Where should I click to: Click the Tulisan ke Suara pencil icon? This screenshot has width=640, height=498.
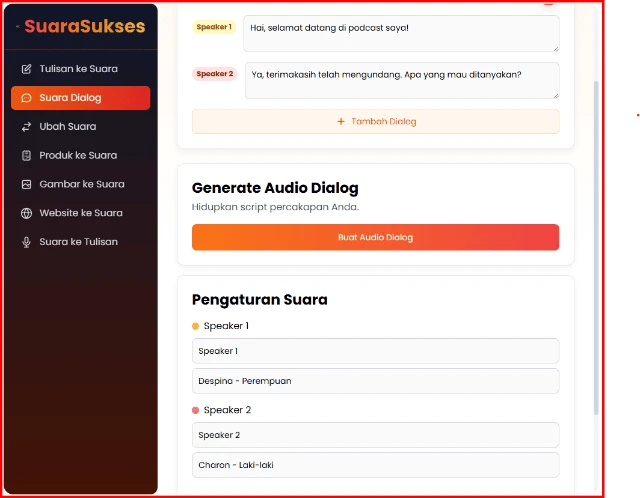(x=27, y=69)
